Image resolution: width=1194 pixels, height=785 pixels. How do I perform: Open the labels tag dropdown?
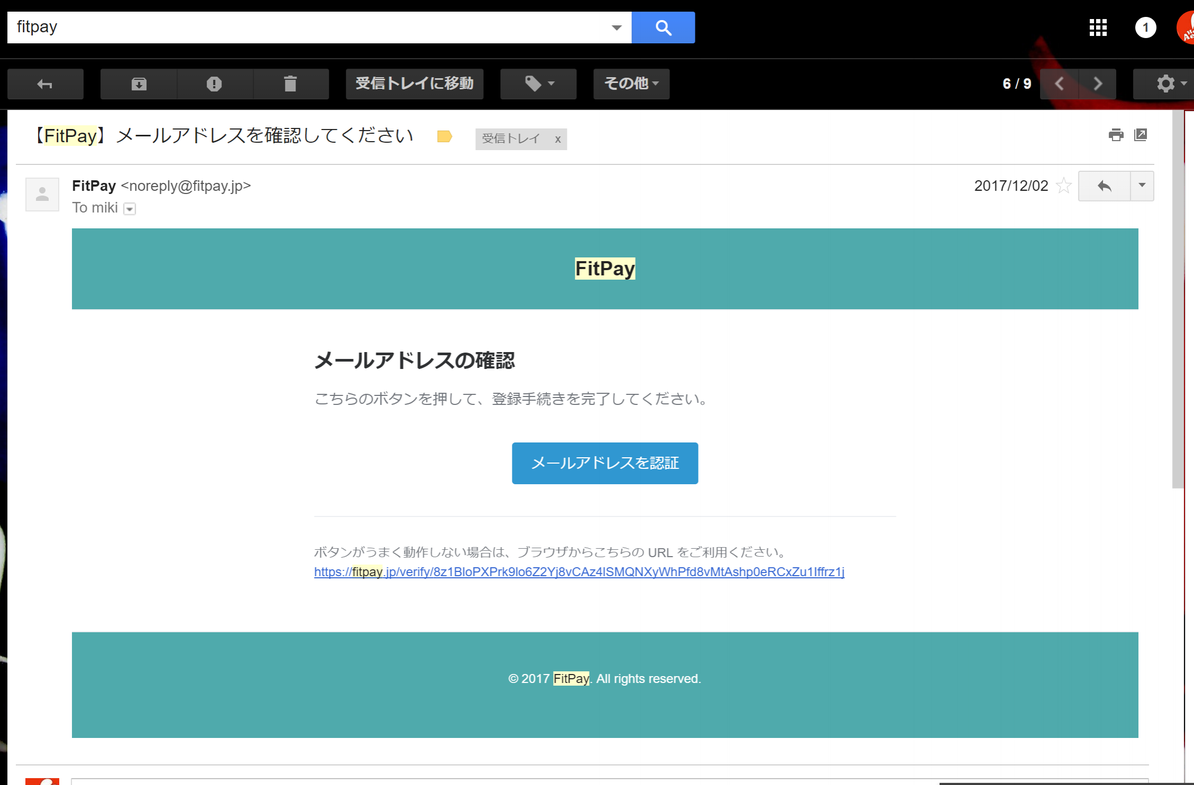pos(538,84)
